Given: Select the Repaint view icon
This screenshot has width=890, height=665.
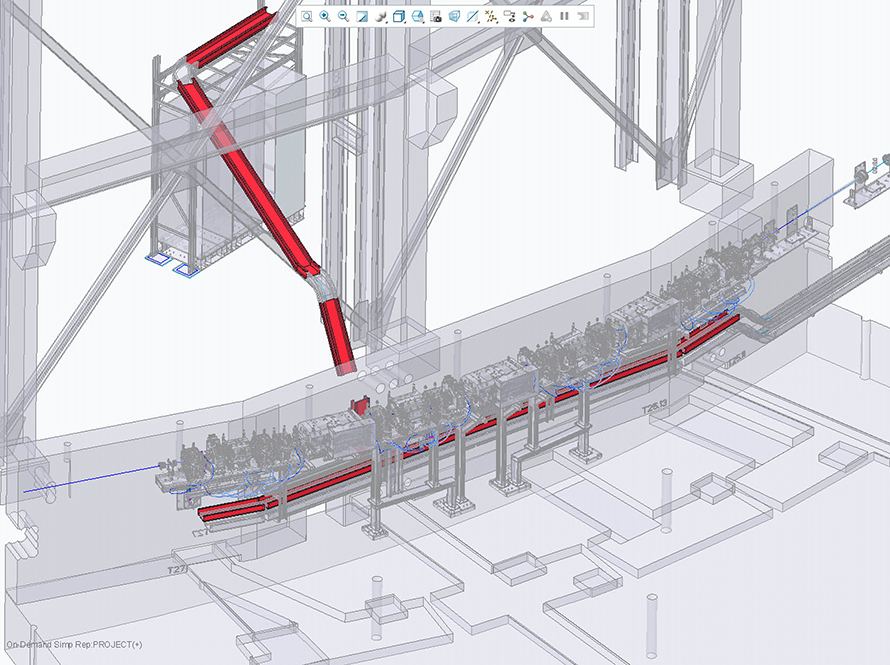Looking at the screenshot, I should (362, 14).
